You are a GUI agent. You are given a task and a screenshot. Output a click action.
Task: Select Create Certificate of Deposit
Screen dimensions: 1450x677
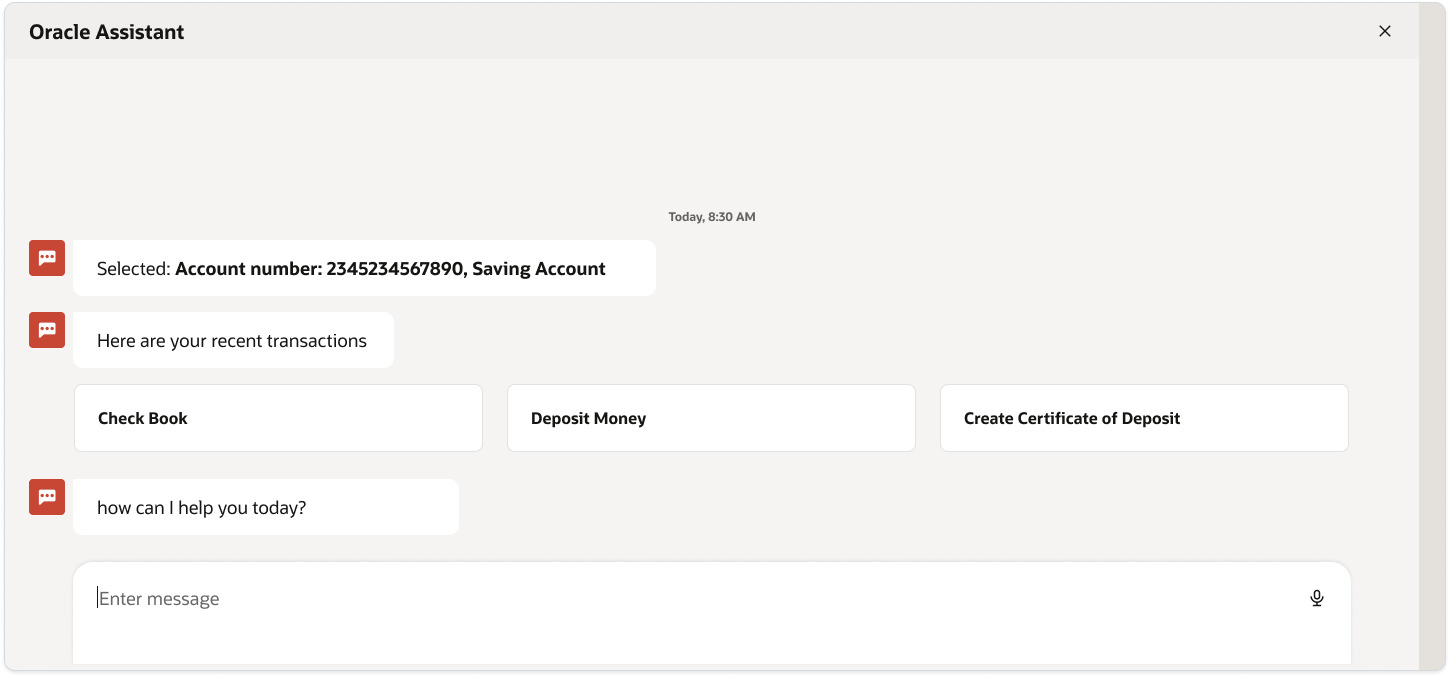click(1144, 418)
